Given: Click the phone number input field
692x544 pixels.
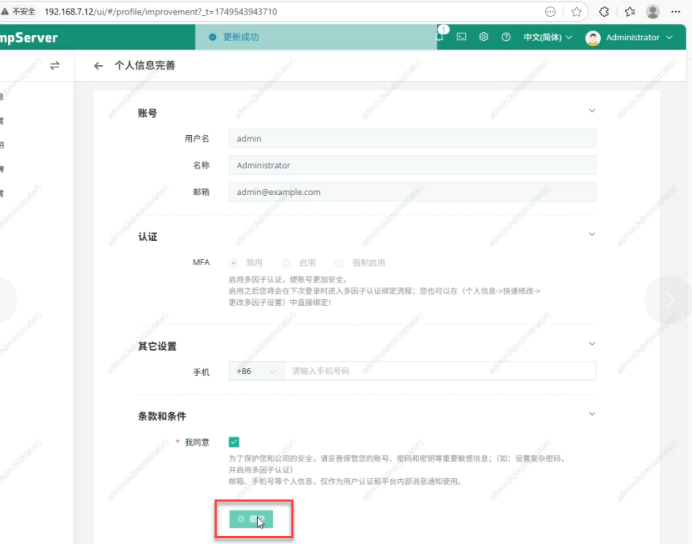Looking at the screenshot, I should point(440,371).
